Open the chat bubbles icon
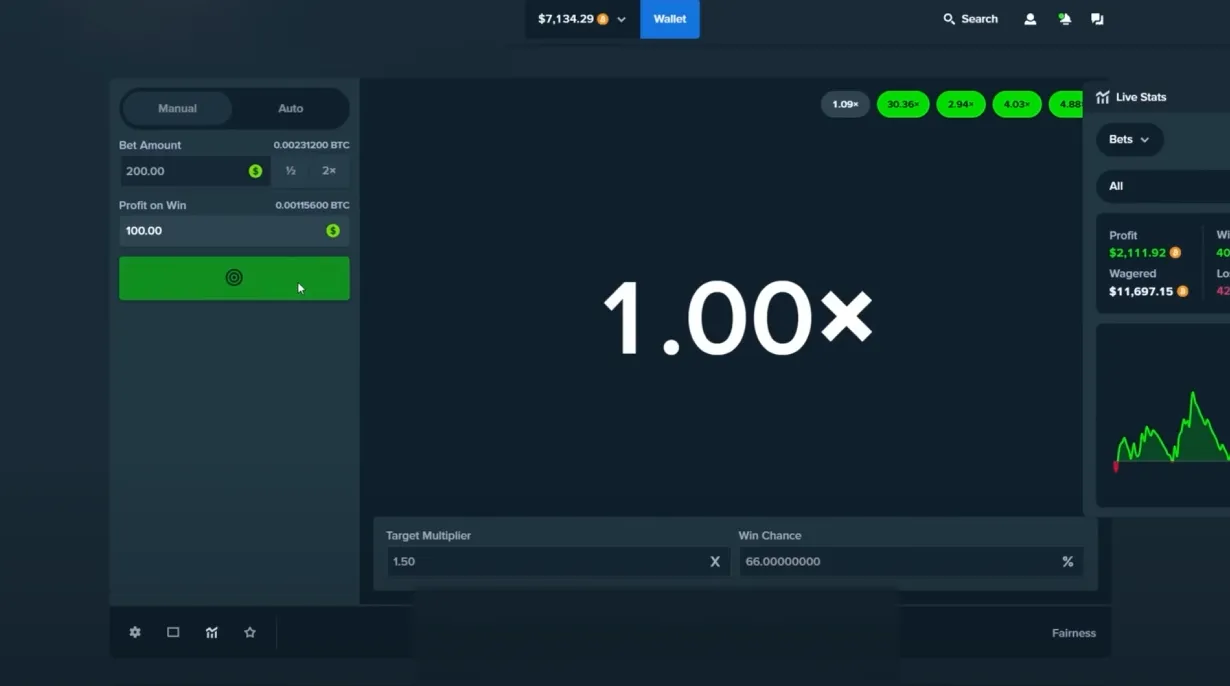Image resolution: width=1230 pixels, height=686 pixels. click(x=1097, y=19)
